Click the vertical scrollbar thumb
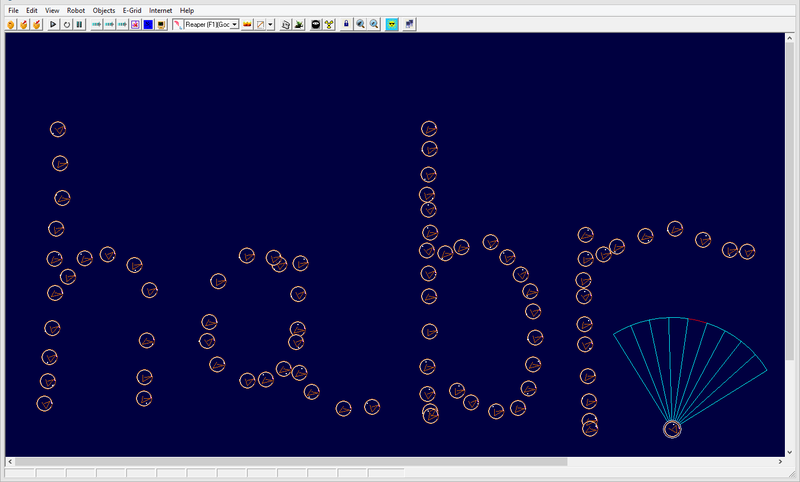The height and width of the screenshot is (482, 800). pyautogui.click(x=790, y=201)
